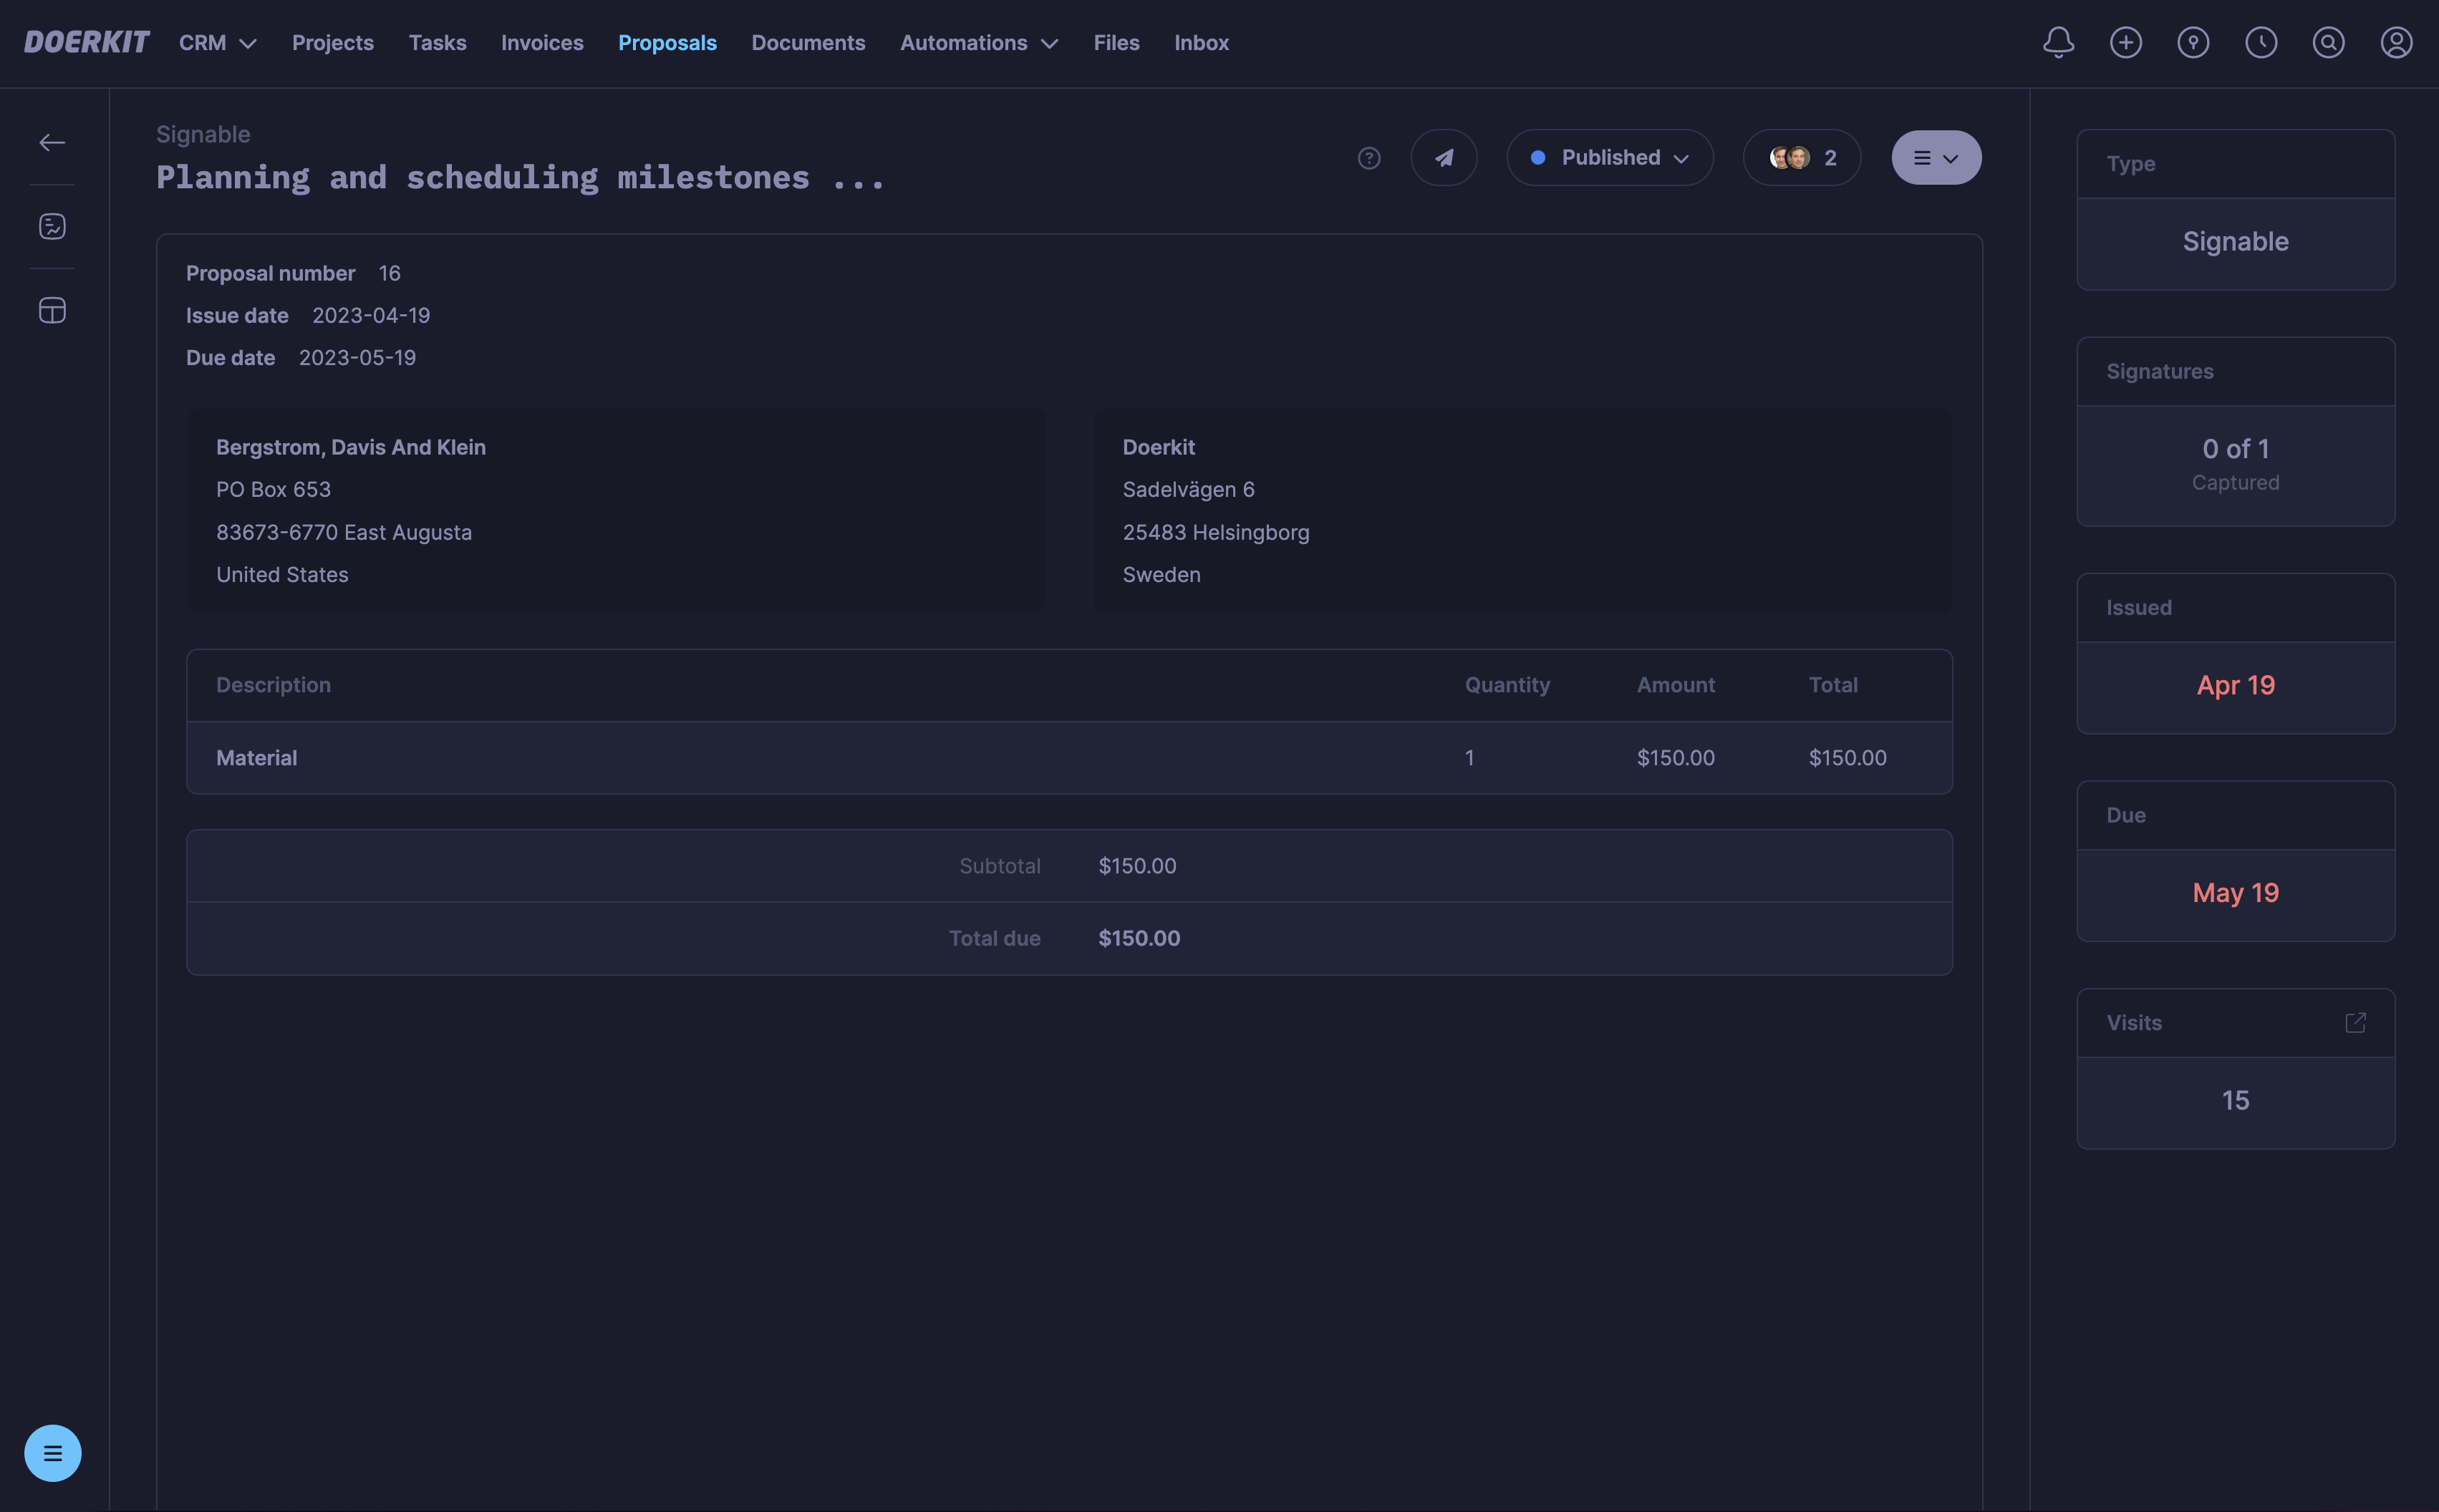Open recent history via the clock icon
2439x1512 pixels.
2261,42
